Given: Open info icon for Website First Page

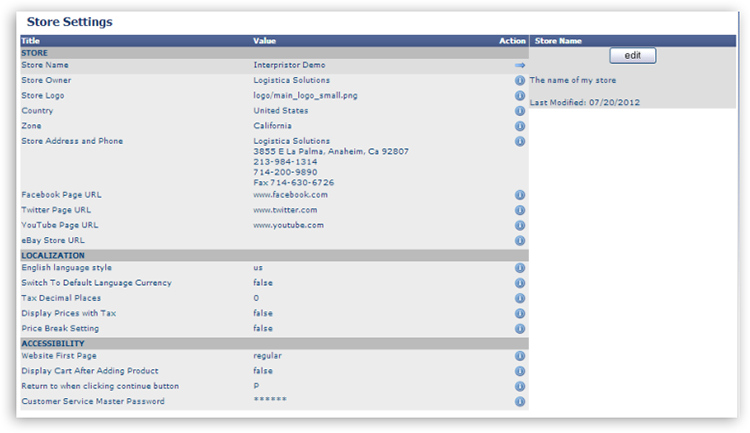Looking at the screenshot, I should pyautogui.click(x=520, y=356).
